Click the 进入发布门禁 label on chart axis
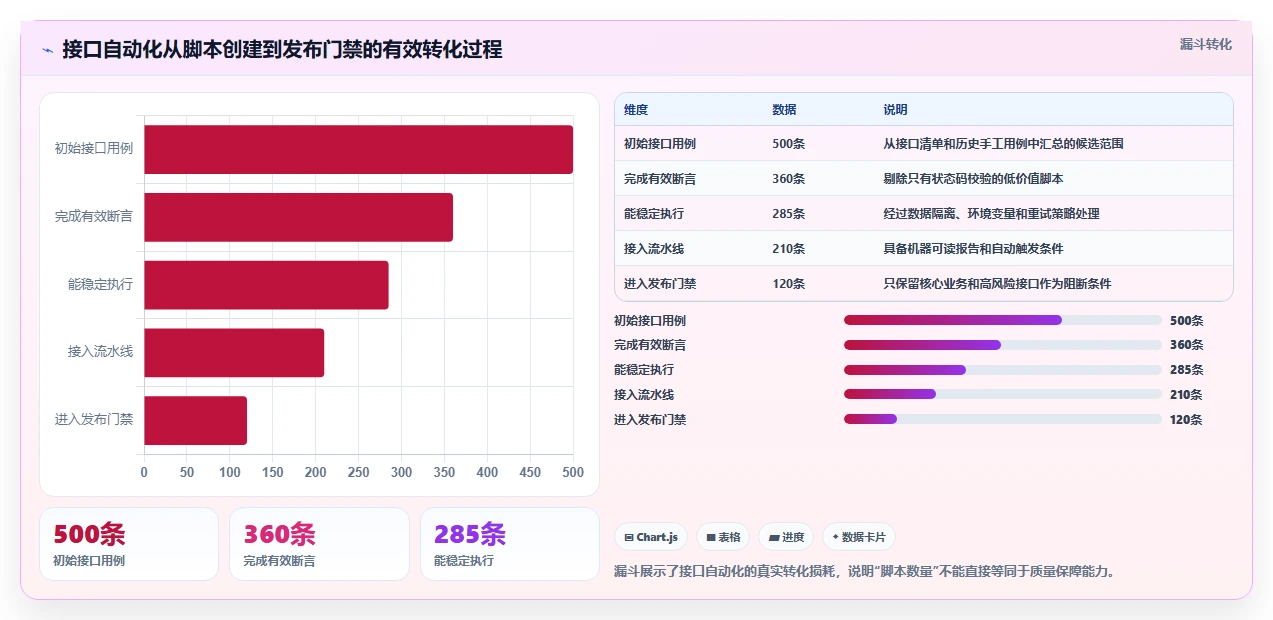Screen dimensions: 1273x620 click(x=94, y=421)
